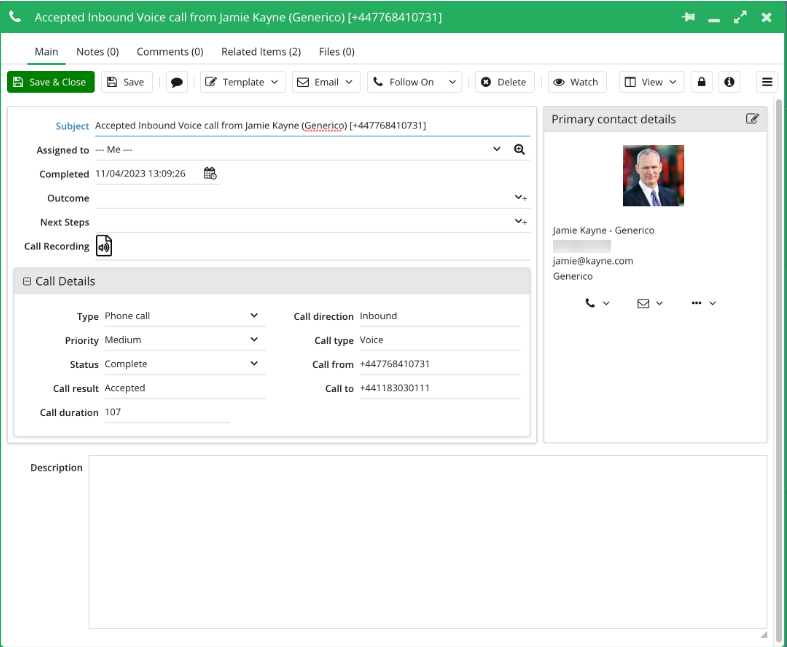
Task: Search assignees with the magnifier icon
Action: 519,149
